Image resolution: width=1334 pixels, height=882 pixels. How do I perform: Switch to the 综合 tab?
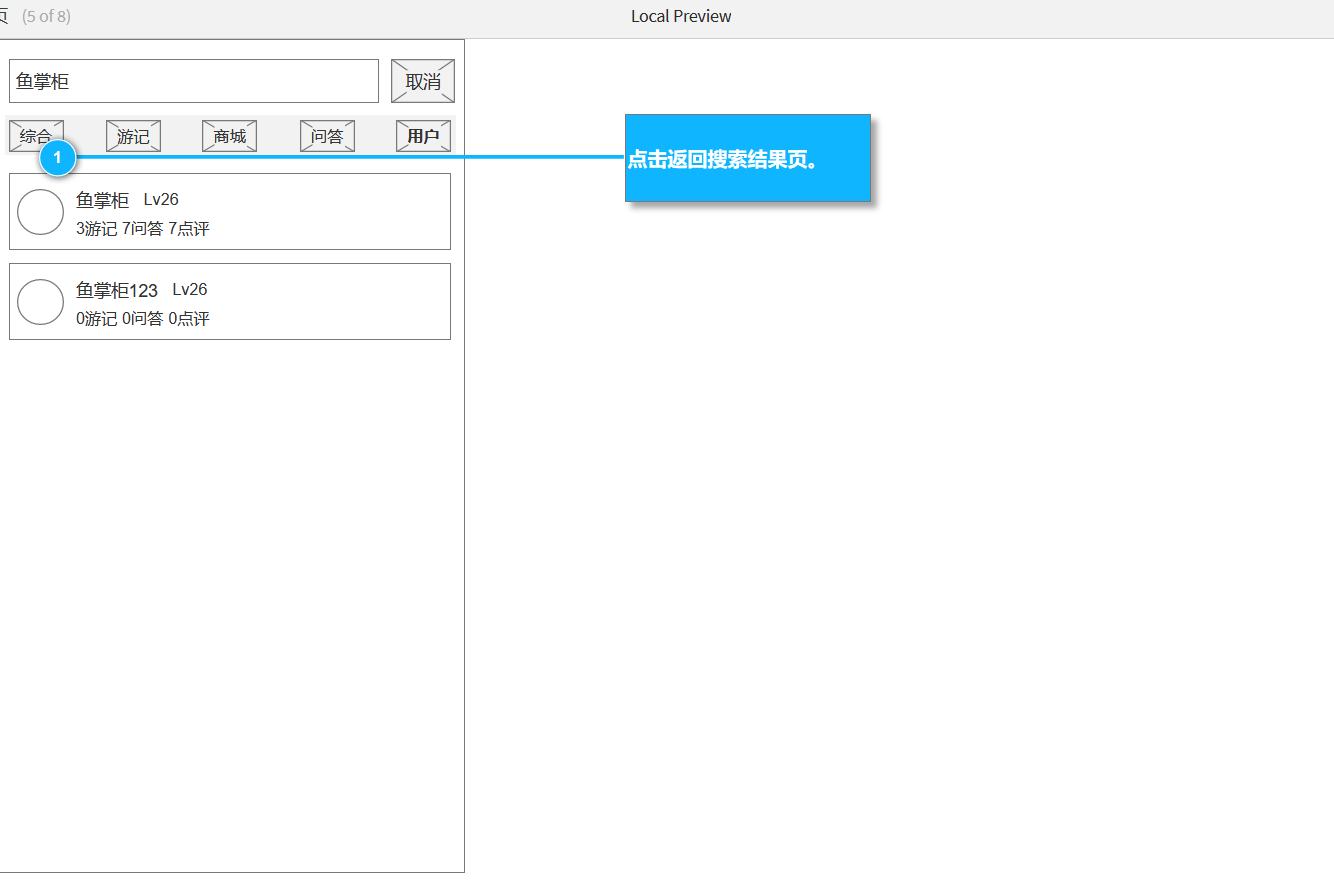[36, 136]
